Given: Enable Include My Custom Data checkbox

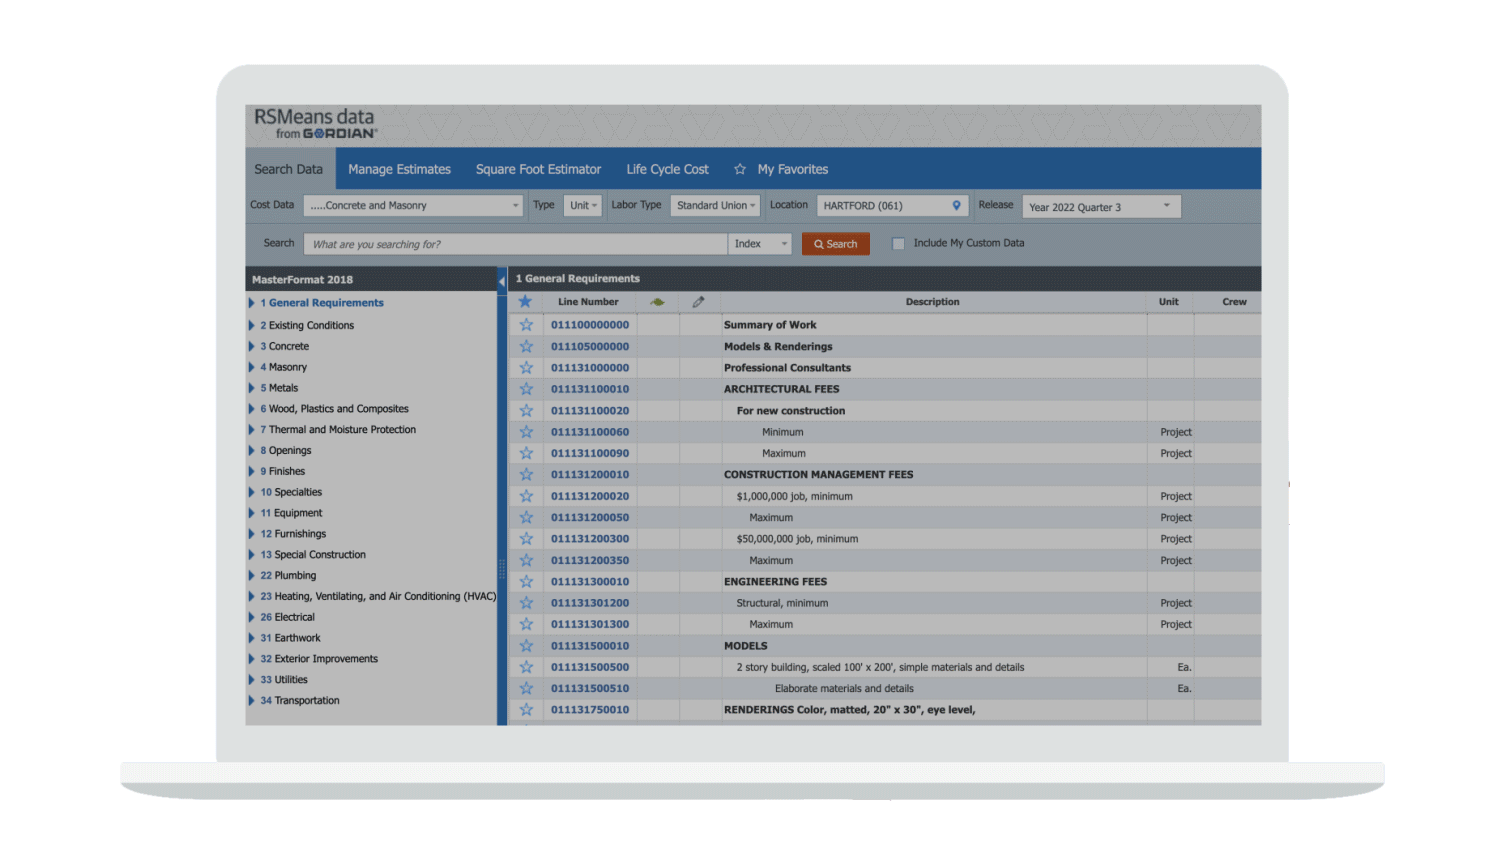Looking at the screenshot, I should [x=898, y=243].
